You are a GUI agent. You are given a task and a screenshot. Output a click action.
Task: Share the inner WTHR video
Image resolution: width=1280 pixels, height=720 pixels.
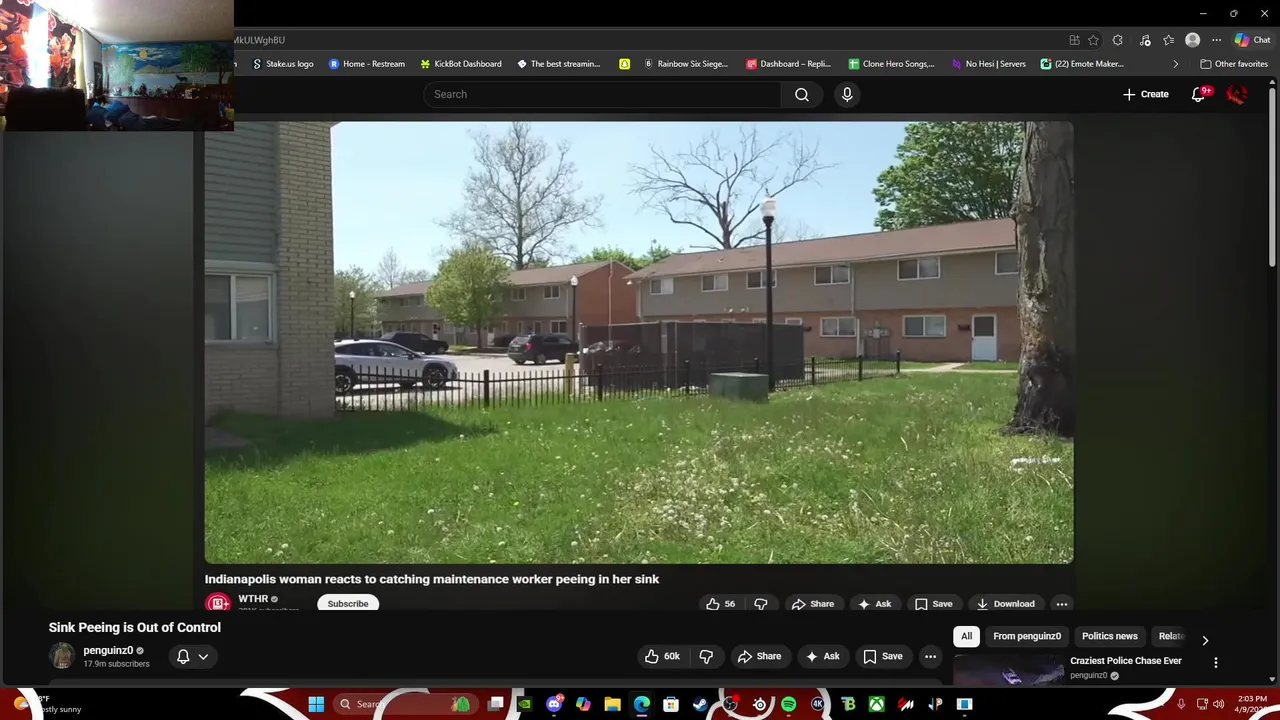coord(812,604)
